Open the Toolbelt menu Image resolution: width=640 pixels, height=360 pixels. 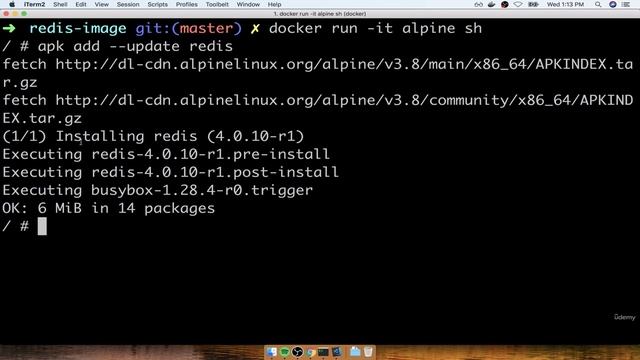pos(217,4)
